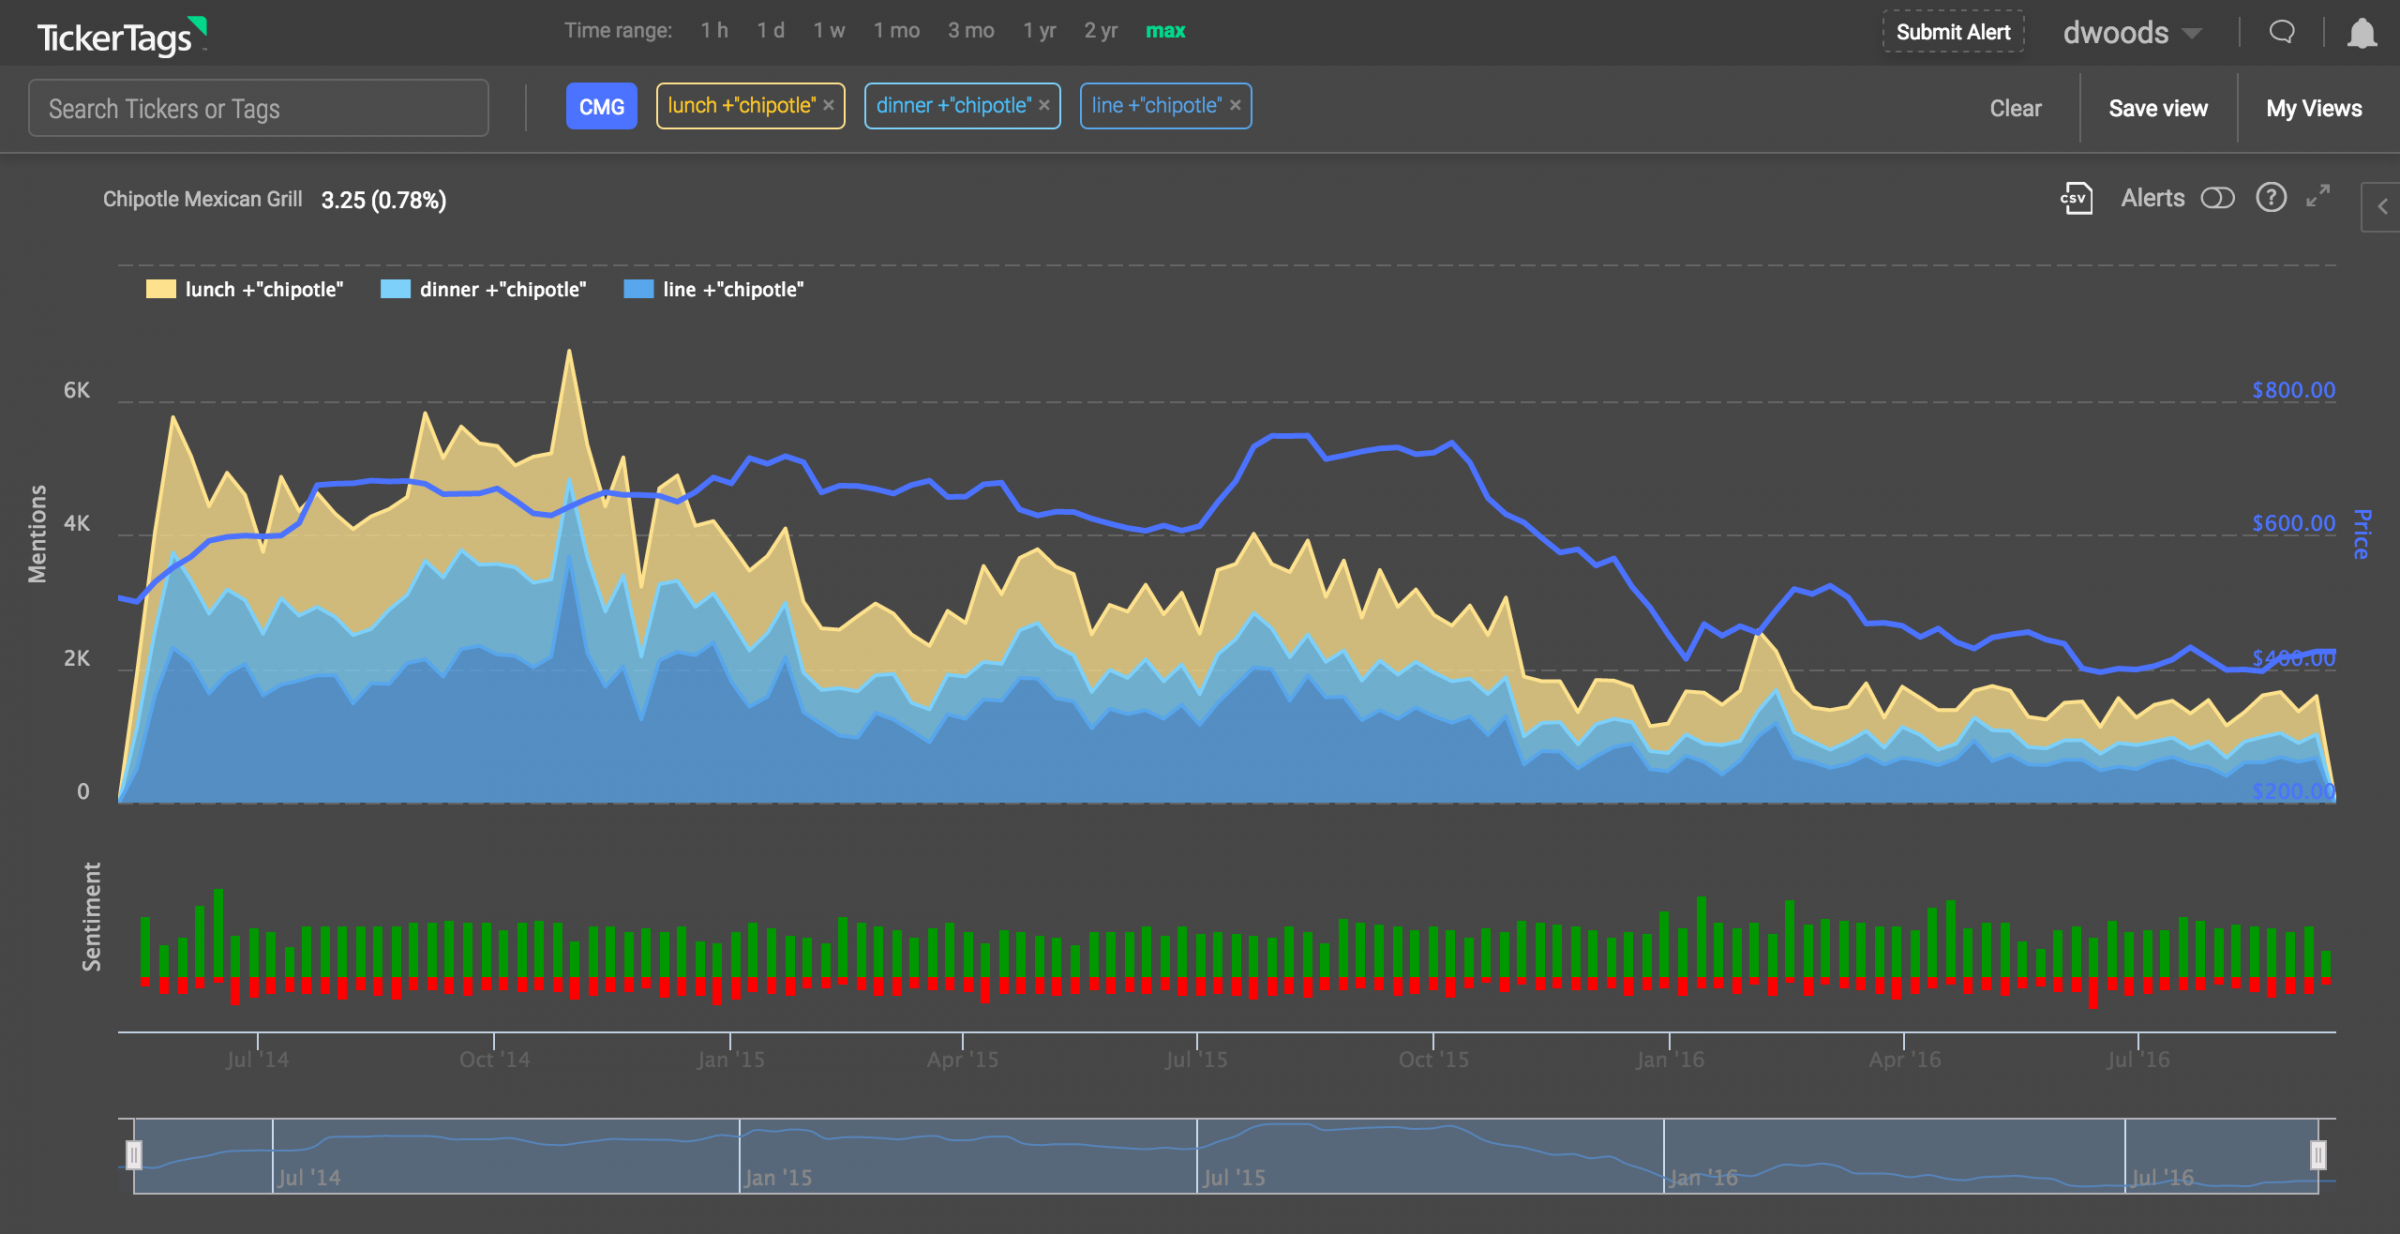Viewport: 2400px width, 1234px height.
Task: Select the CMG ticker chip
Action: click(601, 106)
